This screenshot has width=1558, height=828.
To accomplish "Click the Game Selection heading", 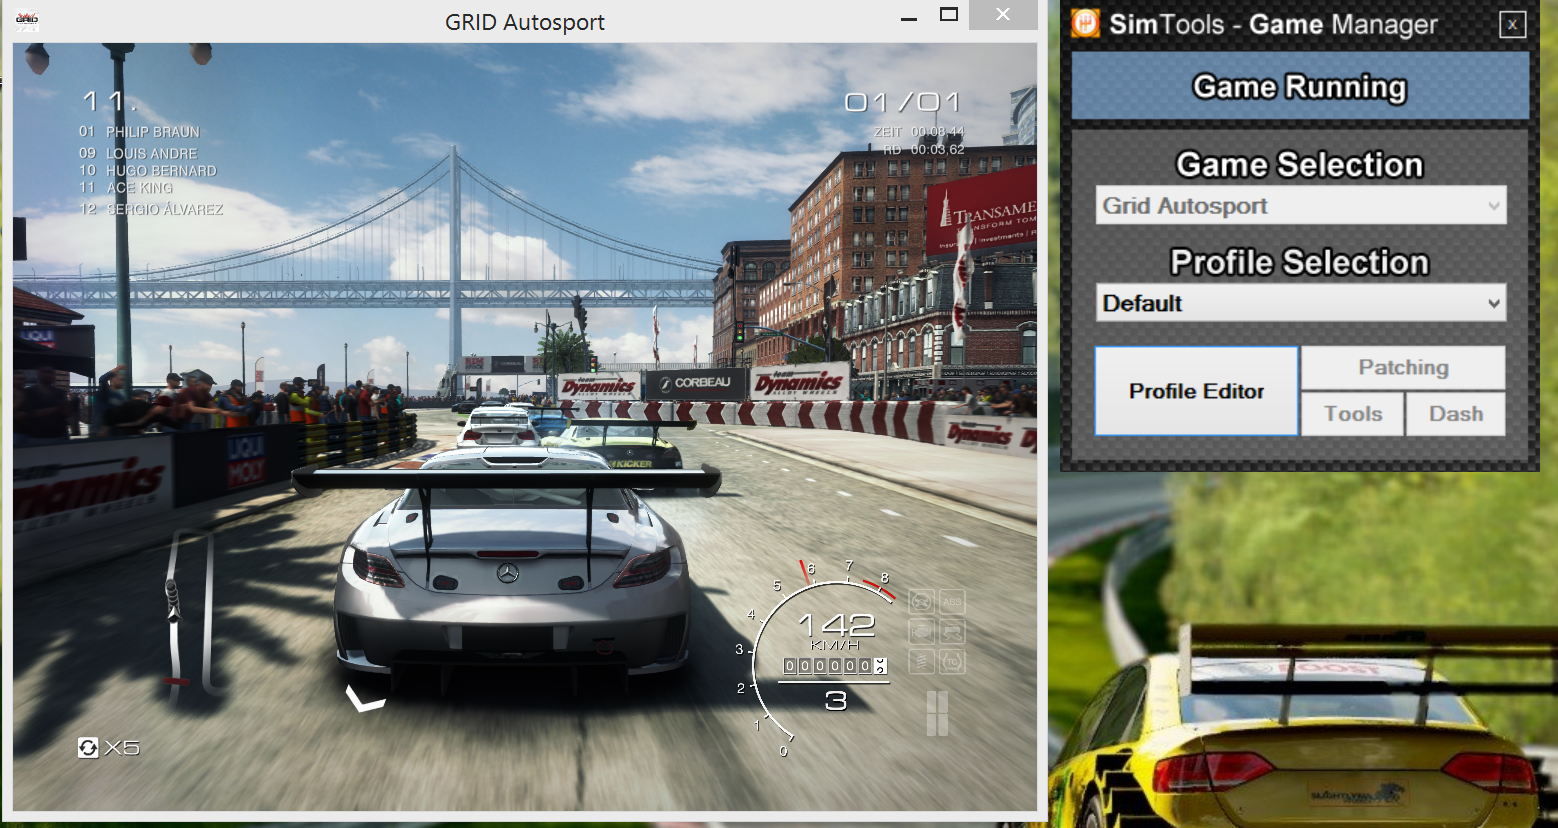I will coord(1300,164).
